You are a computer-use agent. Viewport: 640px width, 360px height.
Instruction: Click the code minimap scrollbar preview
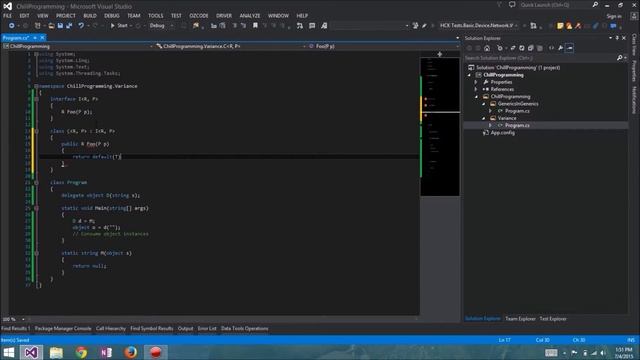click(x=440, y=127)
